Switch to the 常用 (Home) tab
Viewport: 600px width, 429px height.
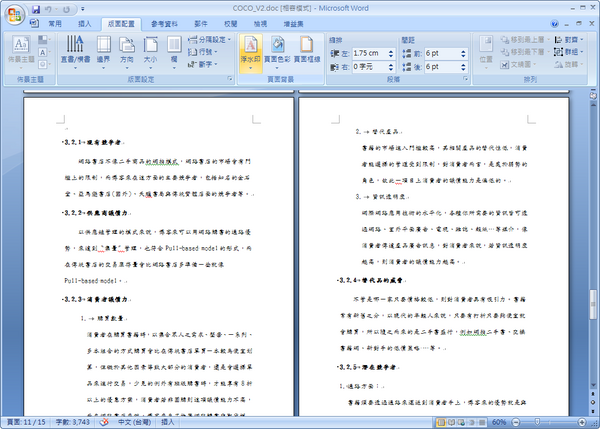[55, 24]
